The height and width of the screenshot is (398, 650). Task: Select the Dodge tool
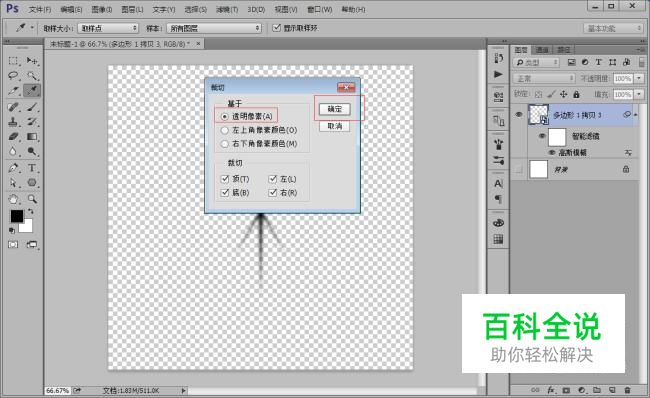pyautogui.click(x=32, y=151)
